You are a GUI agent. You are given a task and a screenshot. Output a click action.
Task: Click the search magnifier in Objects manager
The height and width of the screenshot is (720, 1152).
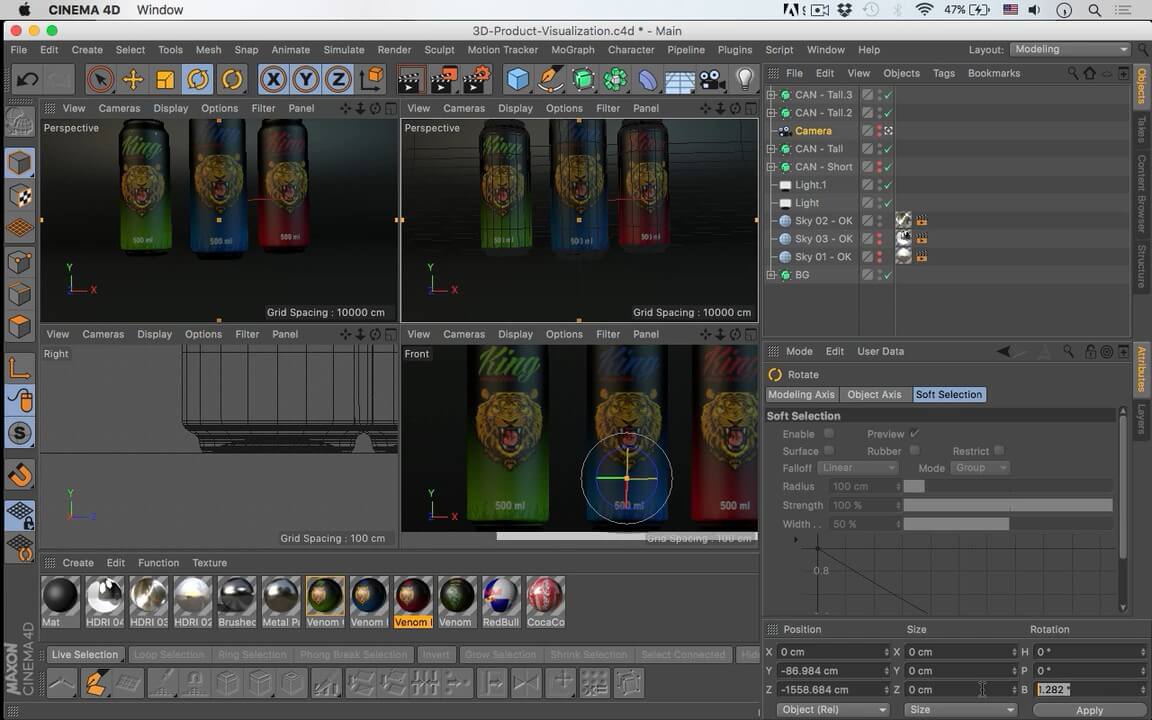1073,73
